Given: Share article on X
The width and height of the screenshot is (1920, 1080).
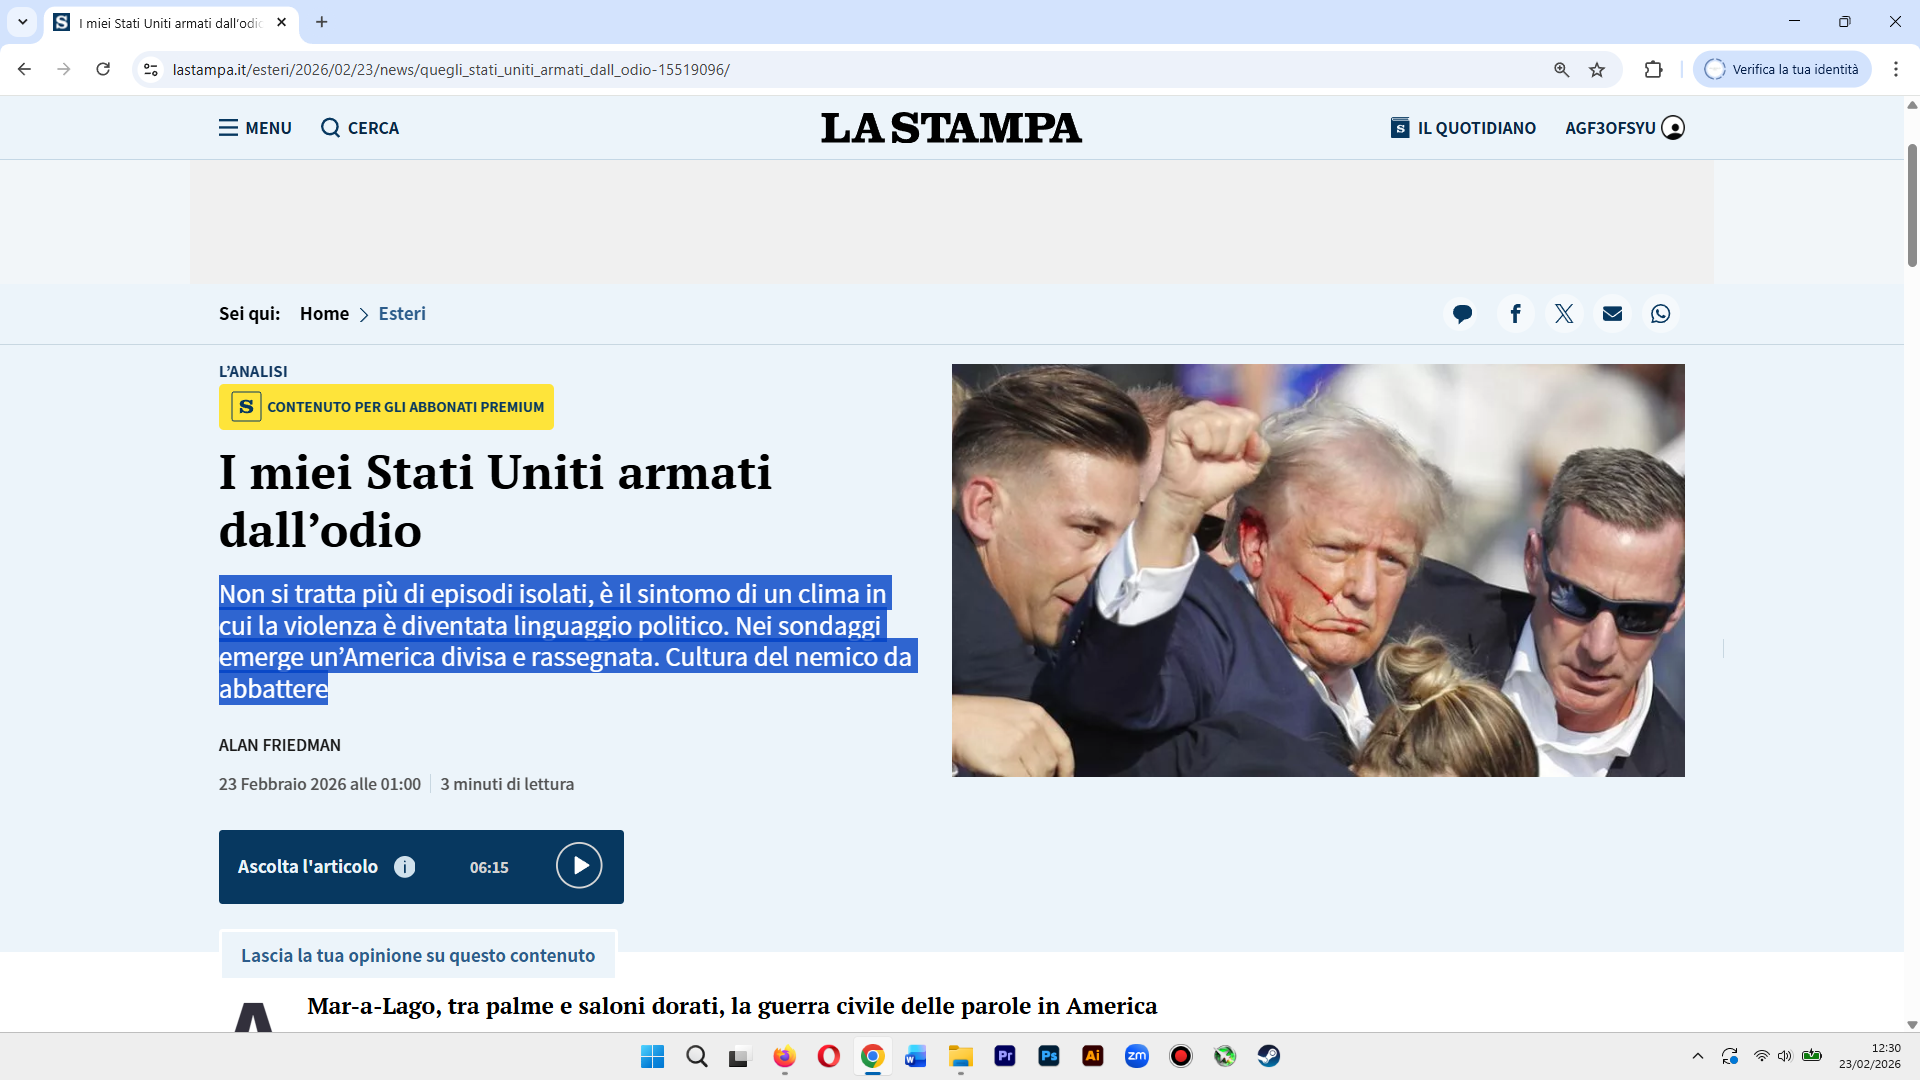Looking at the screenshot, I should click(1564, 314).
